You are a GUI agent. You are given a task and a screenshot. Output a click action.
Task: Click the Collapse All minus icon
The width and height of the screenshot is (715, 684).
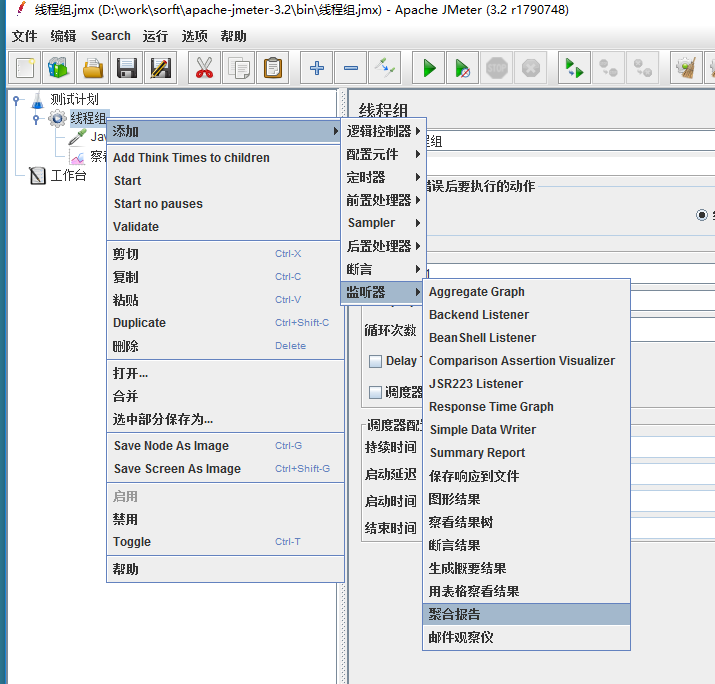pos(351,68)
